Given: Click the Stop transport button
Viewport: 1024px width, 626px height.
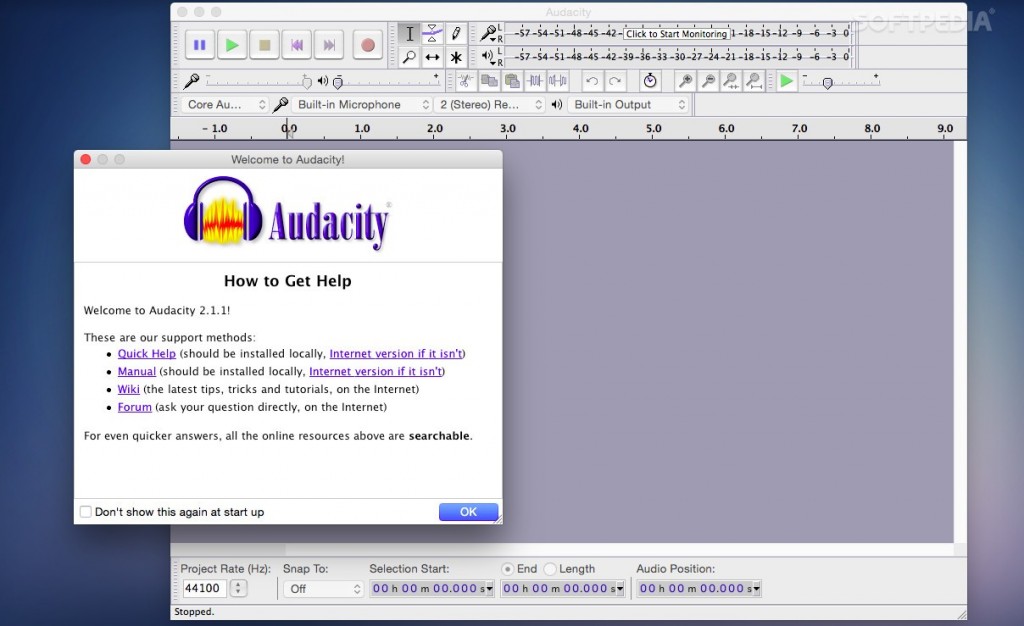Looking at the screenshot, I should pyautogui.click(x=264, y=45).
